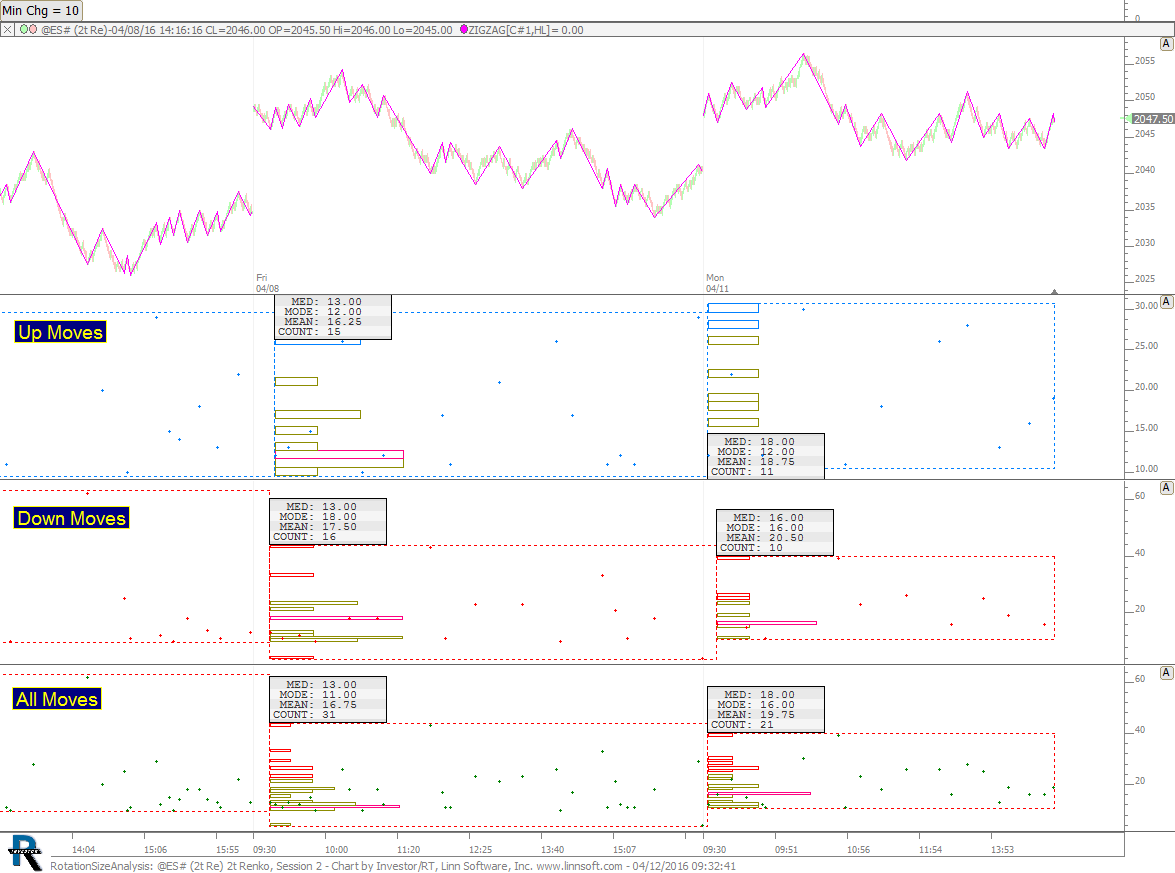Click the X icon in the chart info bar
Viewport: 1175px width, 873px height.
click(7, 30)
